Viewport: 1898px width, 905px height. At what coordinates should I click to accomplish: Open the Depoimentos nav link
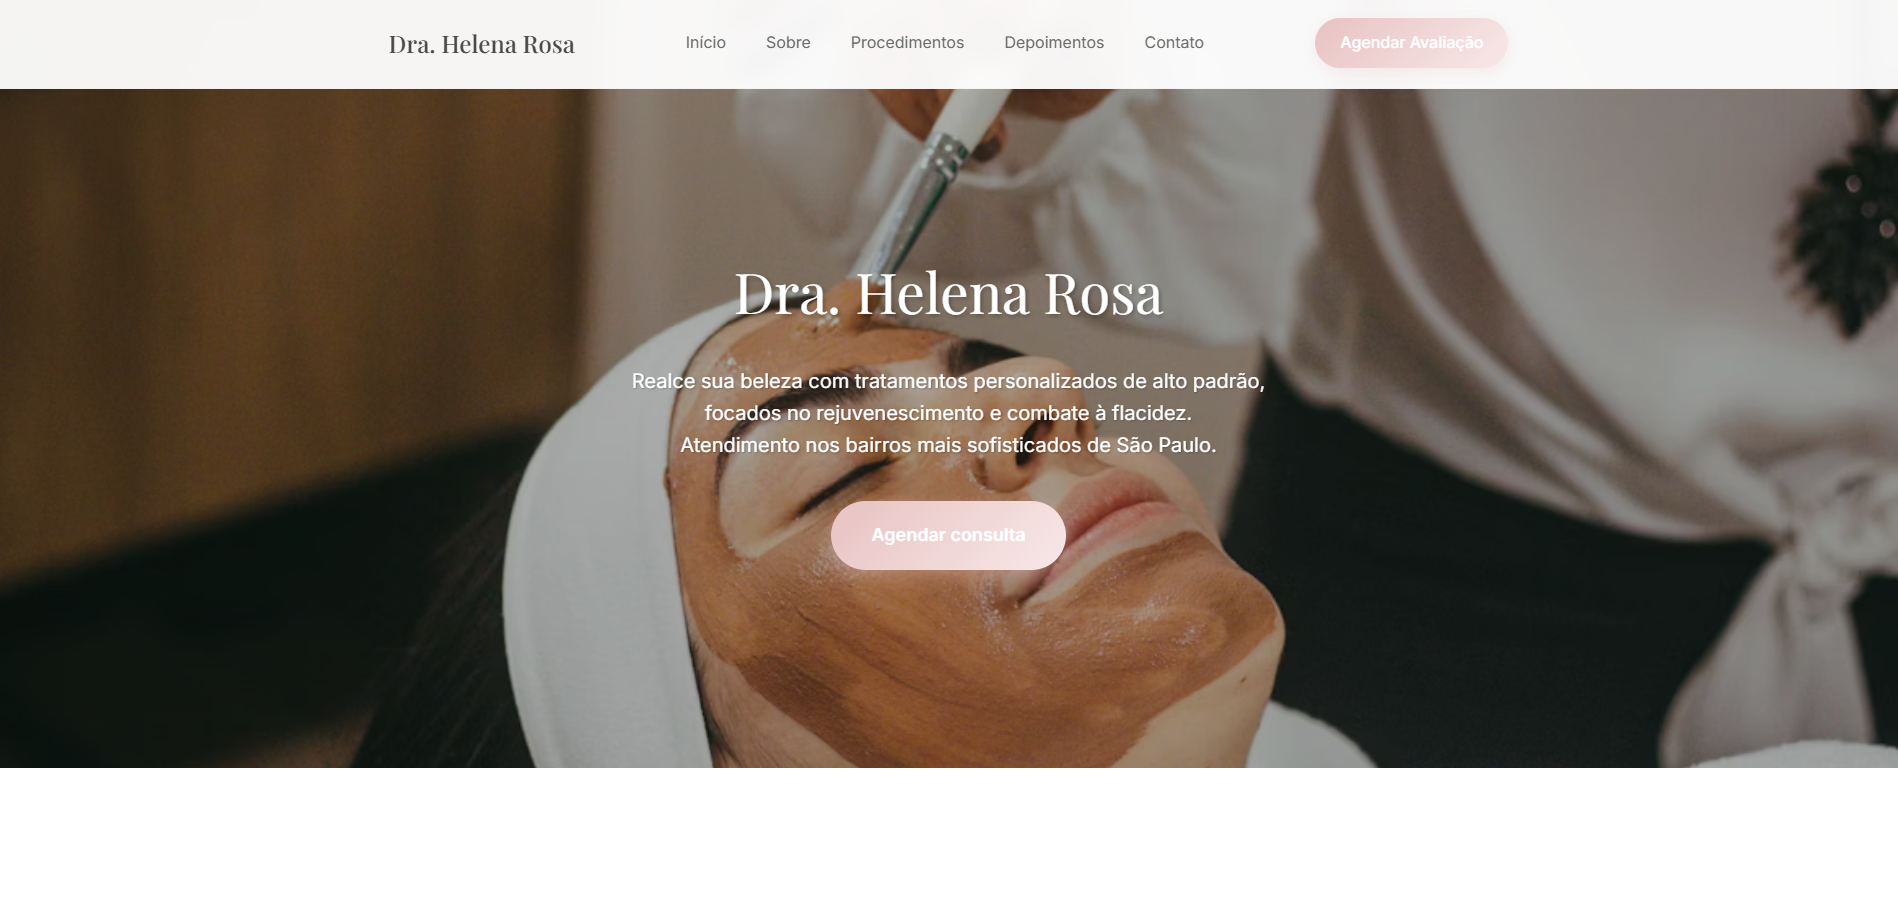pyautogui.click(x=1054, y=43)
